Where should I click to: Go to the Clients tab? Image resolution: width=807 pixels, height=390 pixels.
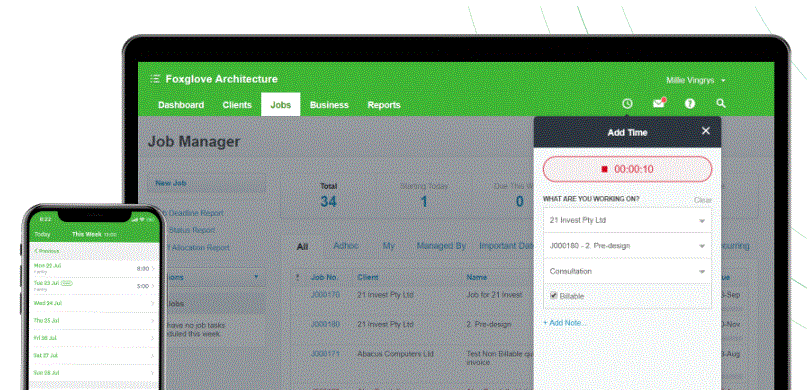pyautogui.click(x=237, y=104)
